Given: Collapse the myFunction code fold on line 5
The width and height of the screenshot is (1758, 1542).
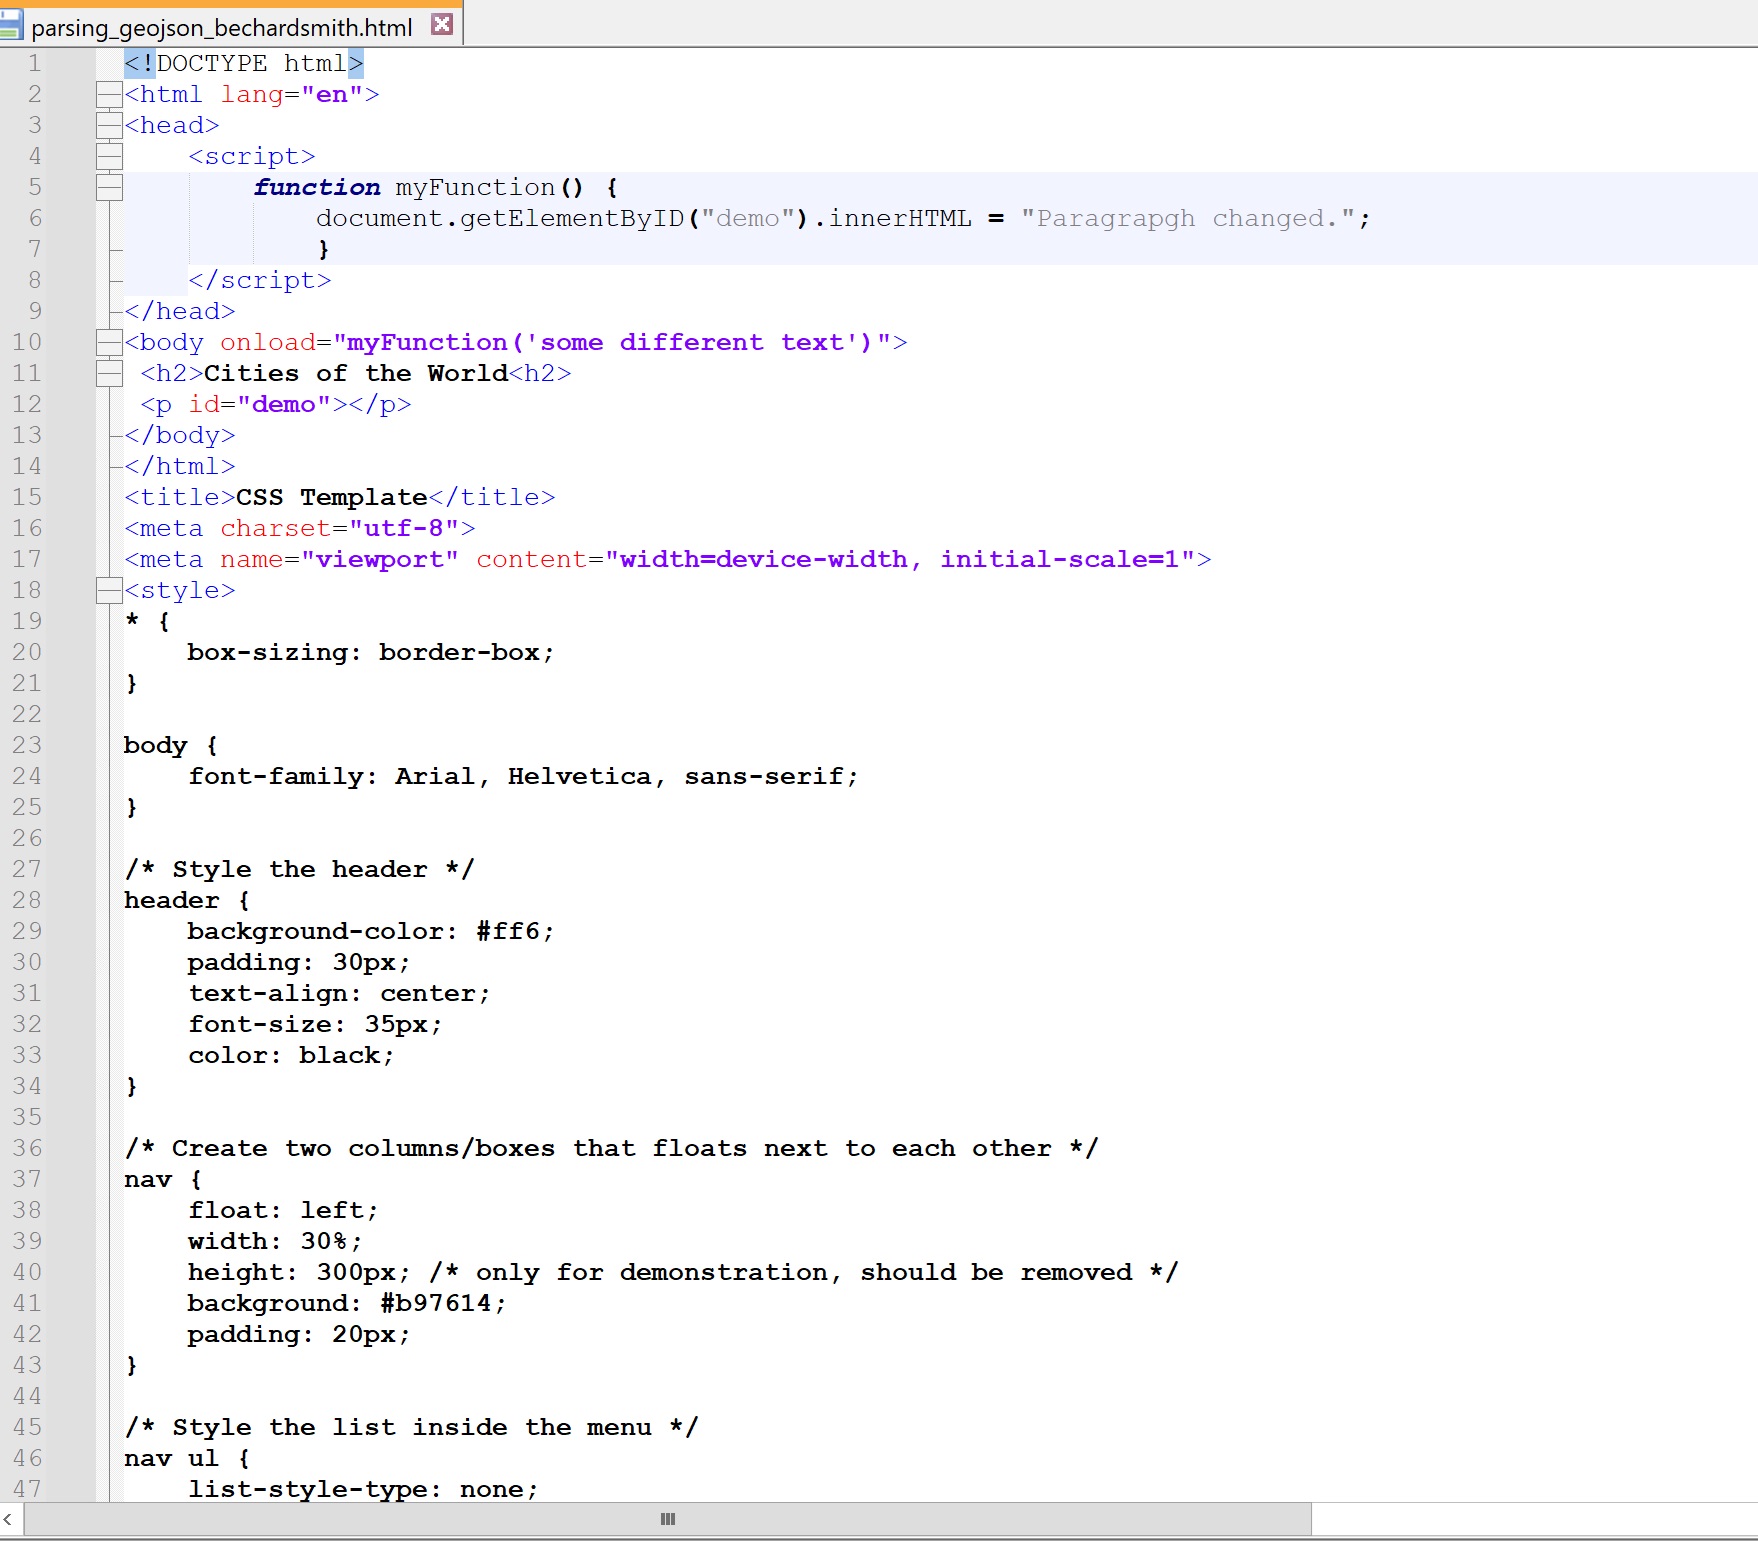Looking at the screenshot, I should point(110,187).
